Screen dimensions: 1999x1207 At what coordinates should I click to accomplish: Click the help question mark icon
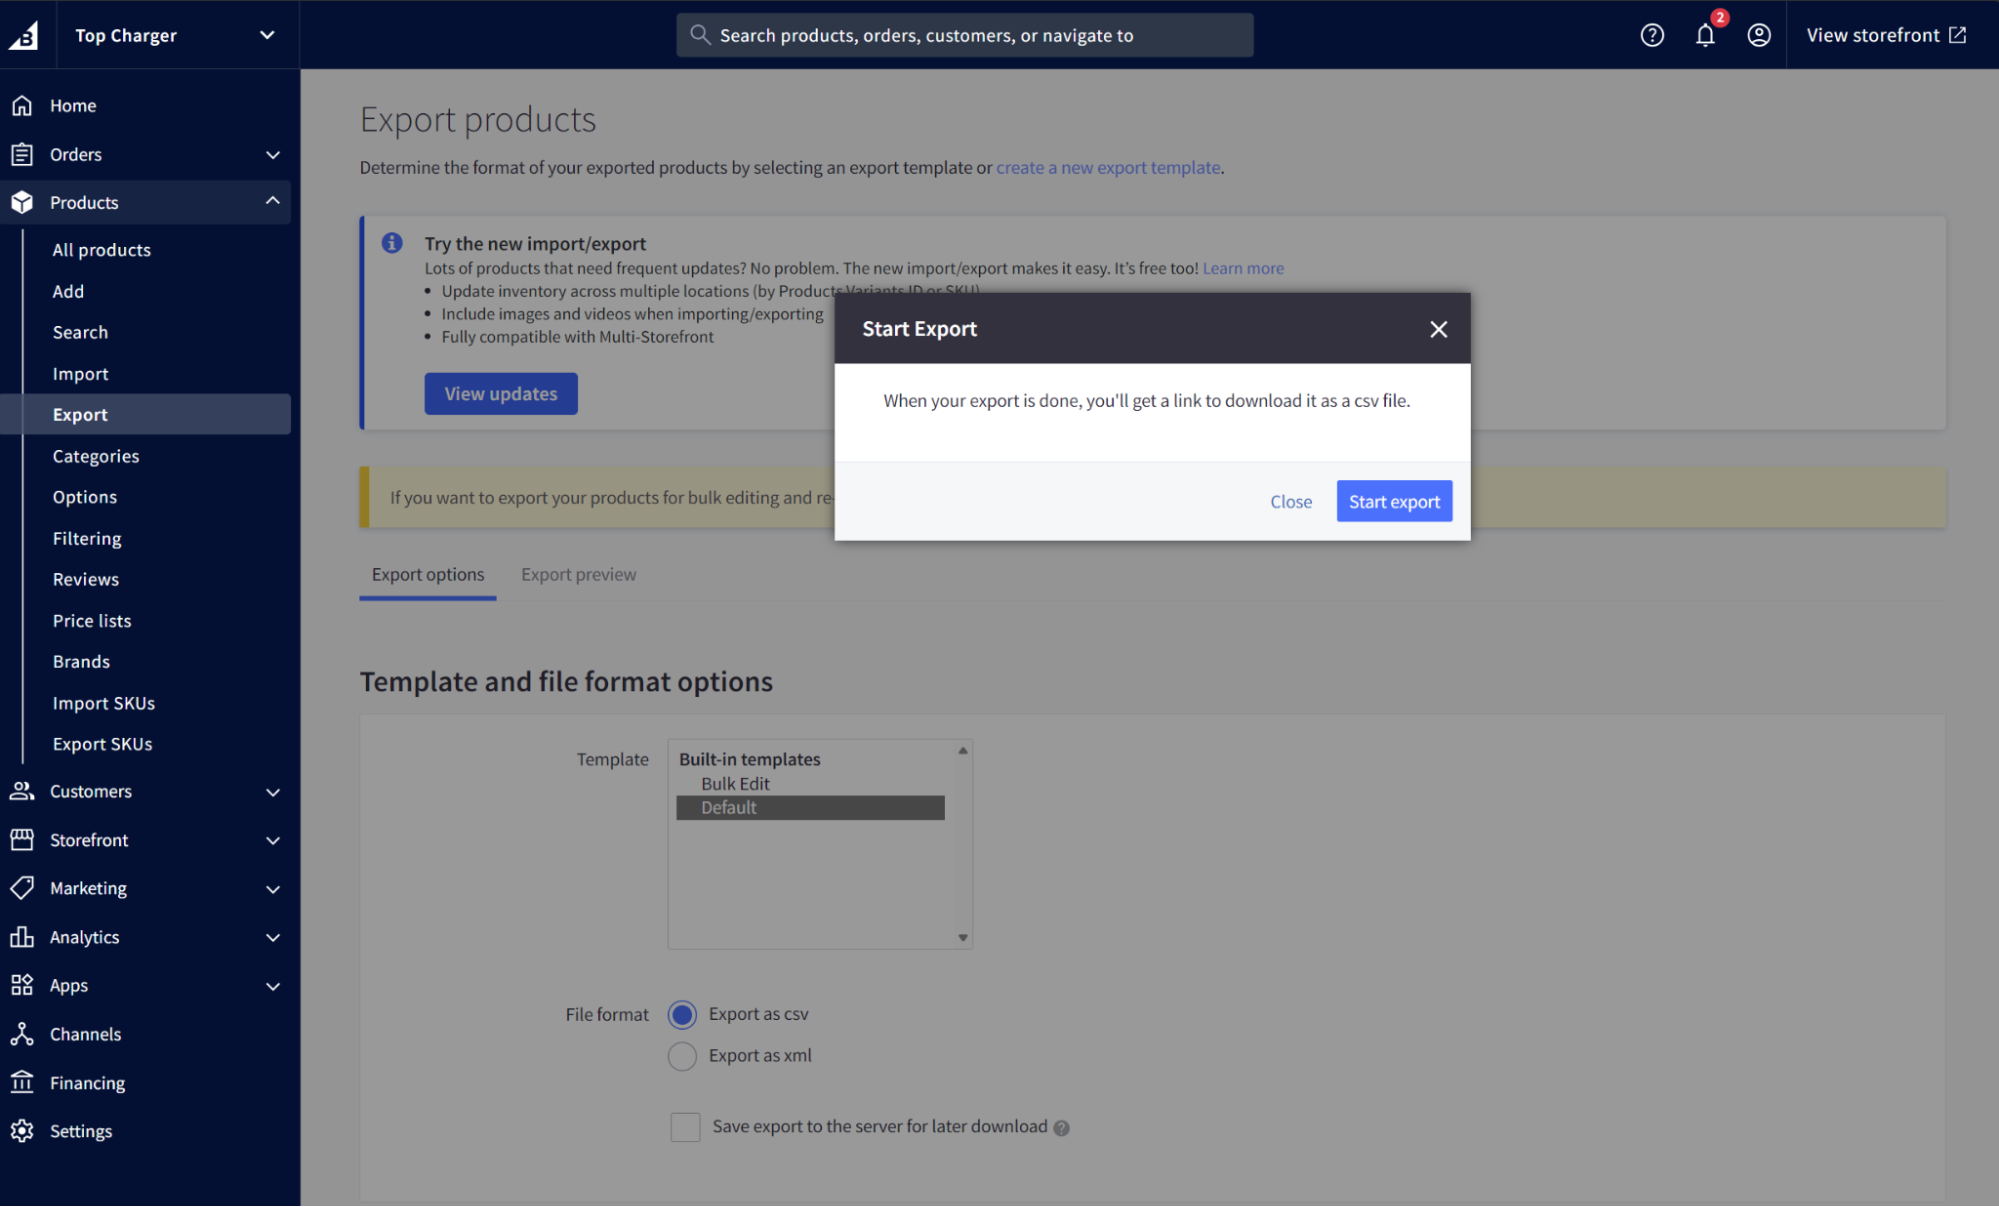point(1652,34)
